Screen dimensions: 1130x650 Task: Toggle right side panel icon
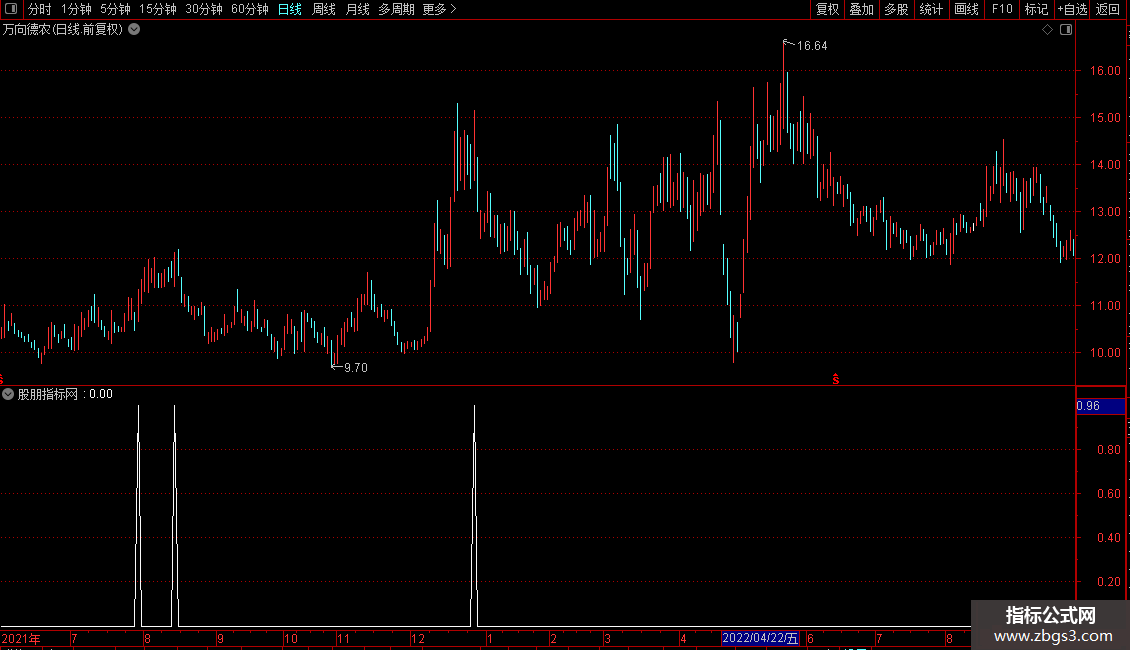1066,30
